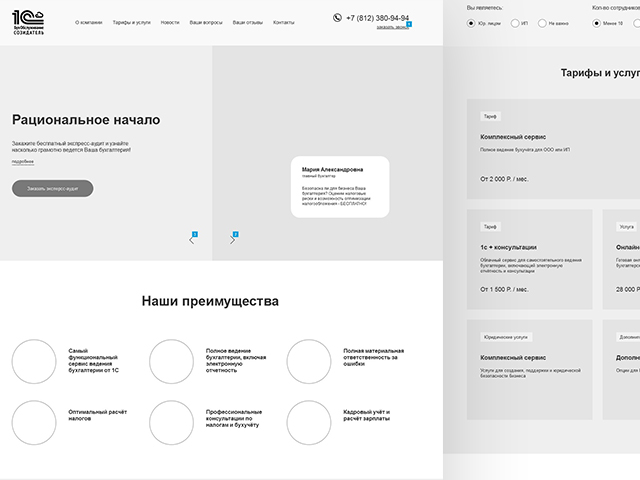Open 'Комплексный сервис' card tagged 'Юридические услуги'

coord(529,369)
